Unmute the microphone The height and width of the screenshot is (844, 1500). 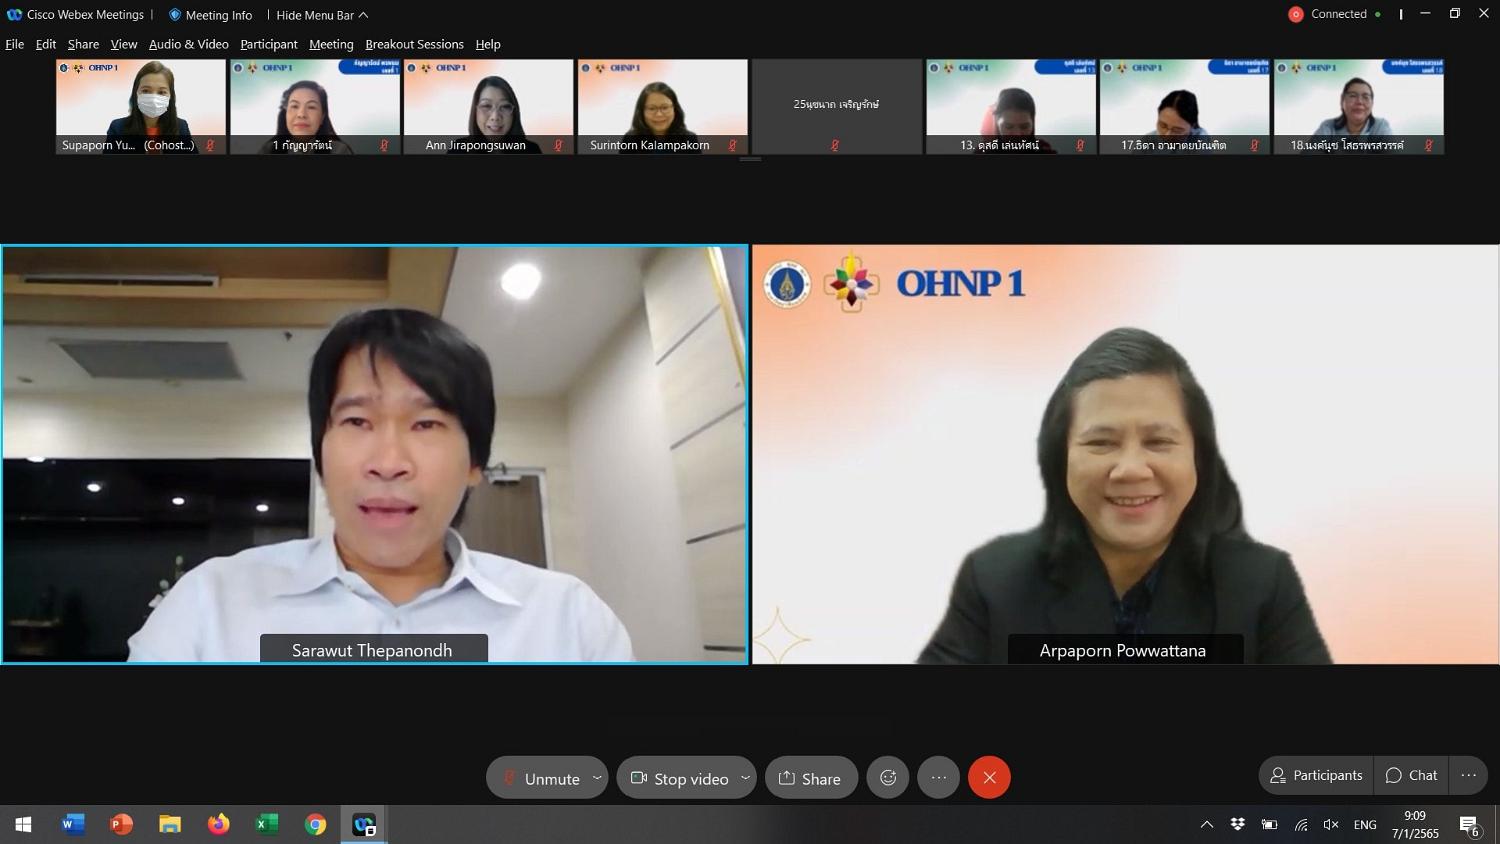[541, 778]
